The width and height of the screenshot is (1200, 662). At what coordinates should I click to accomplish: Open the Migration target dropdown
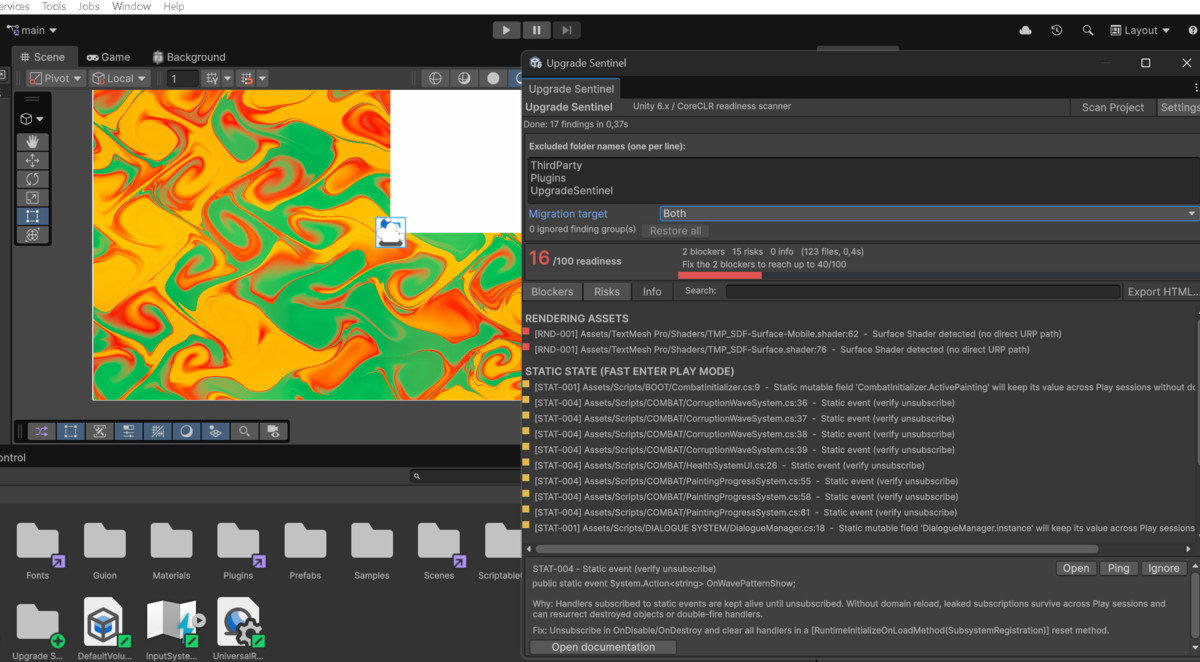[929, 213]
